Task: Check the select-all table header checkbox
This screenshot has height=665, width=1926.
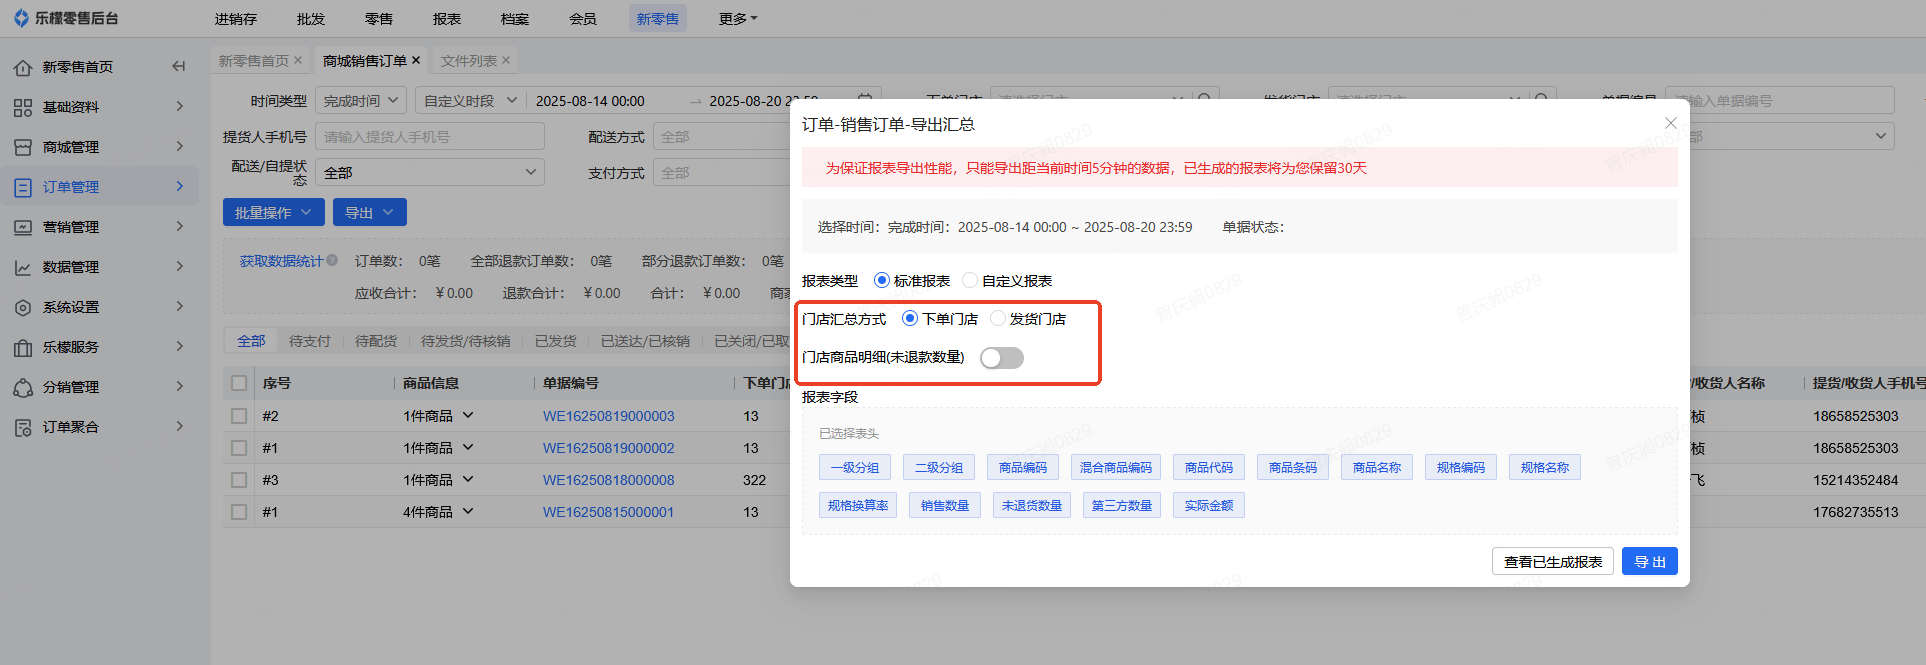Action: click(x=239, y=383)
